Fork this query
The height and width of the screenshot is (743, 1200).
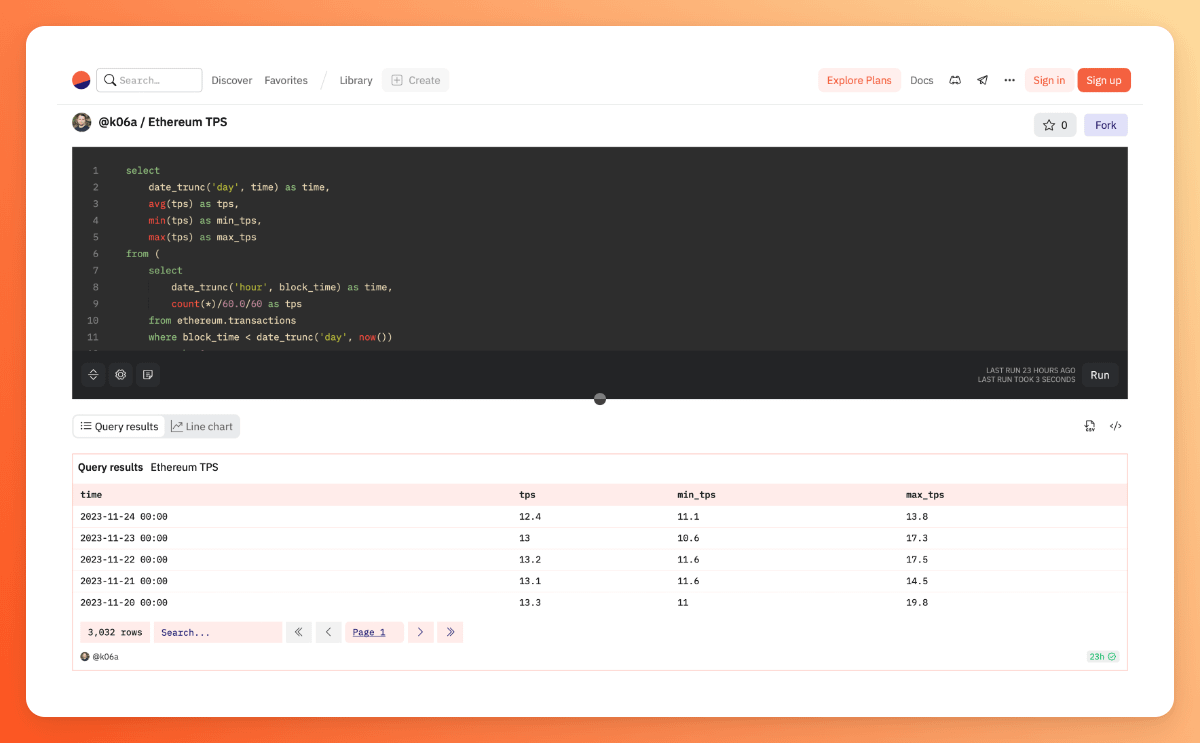1105,125
